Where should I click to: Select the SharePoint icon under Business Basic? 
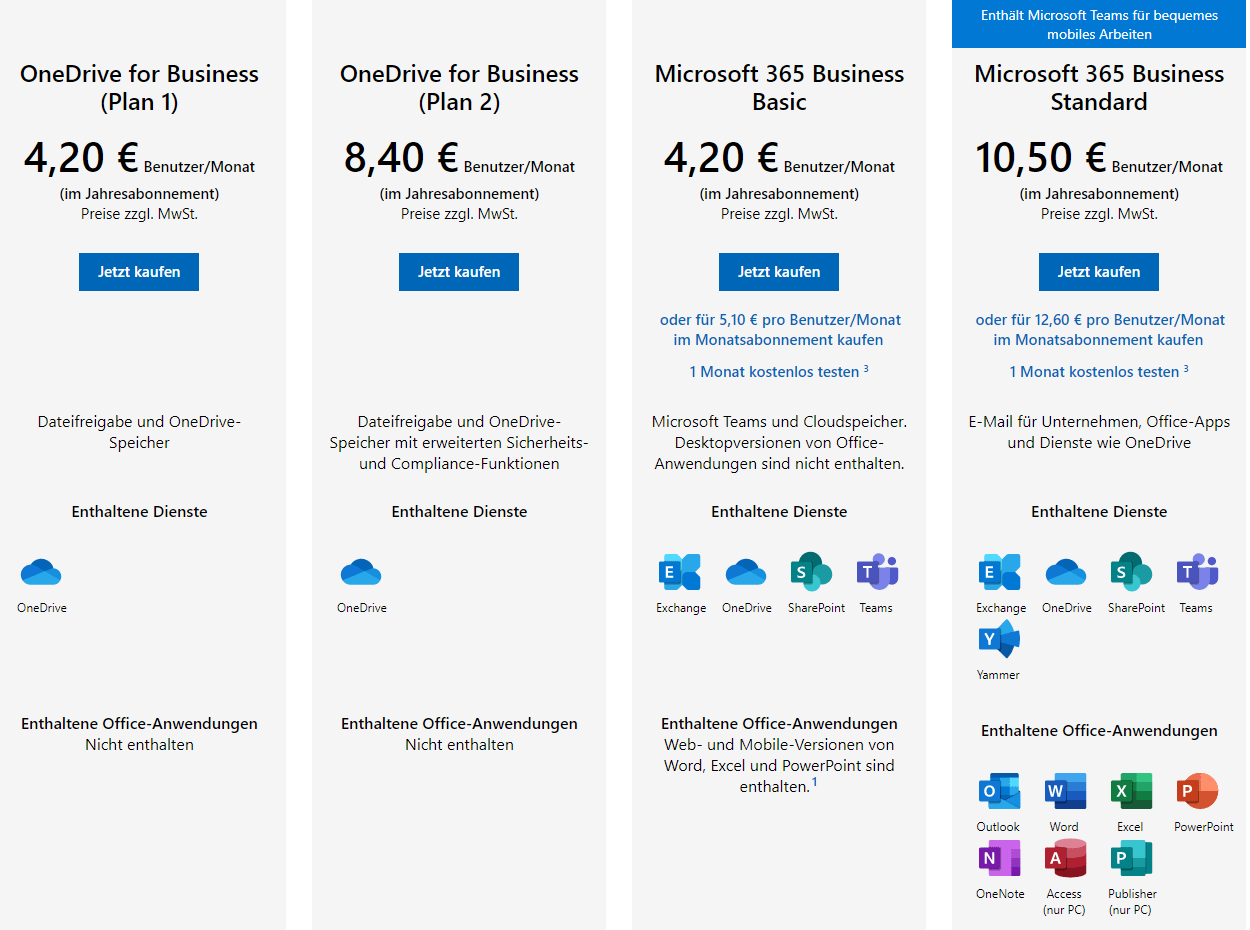coord(815,571)
